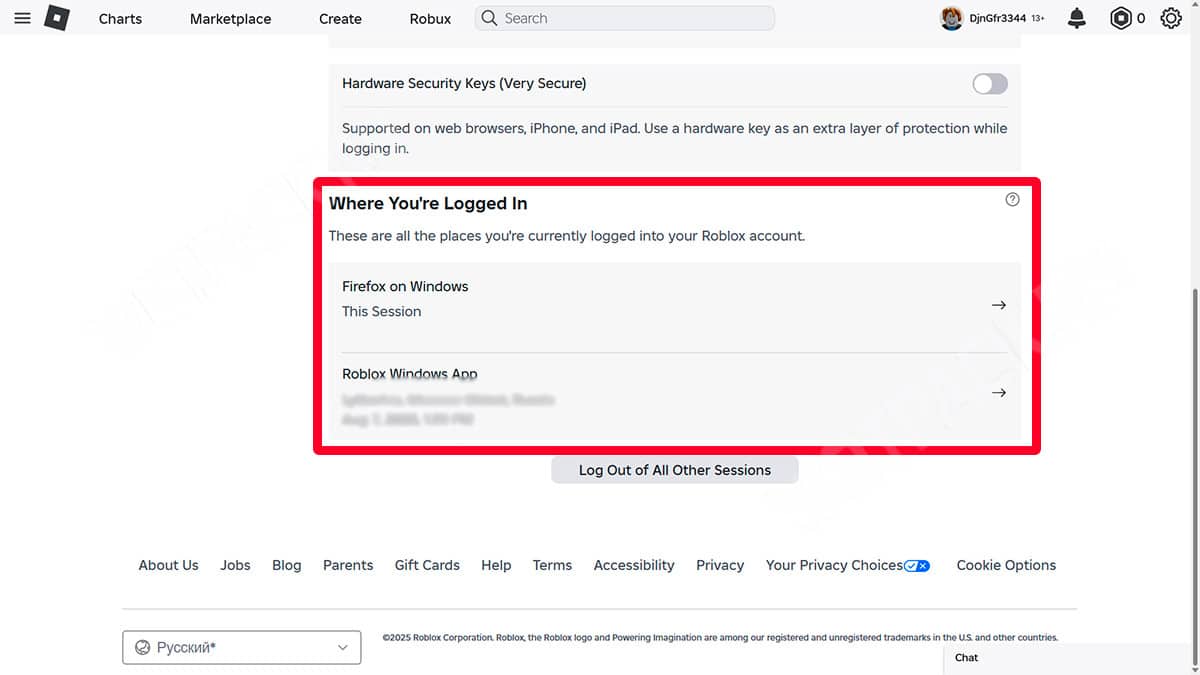This screenshot has width=1200, height=675.
Task: Toggle Hardware Security Keys switch
Action: (x=990, y=84)
